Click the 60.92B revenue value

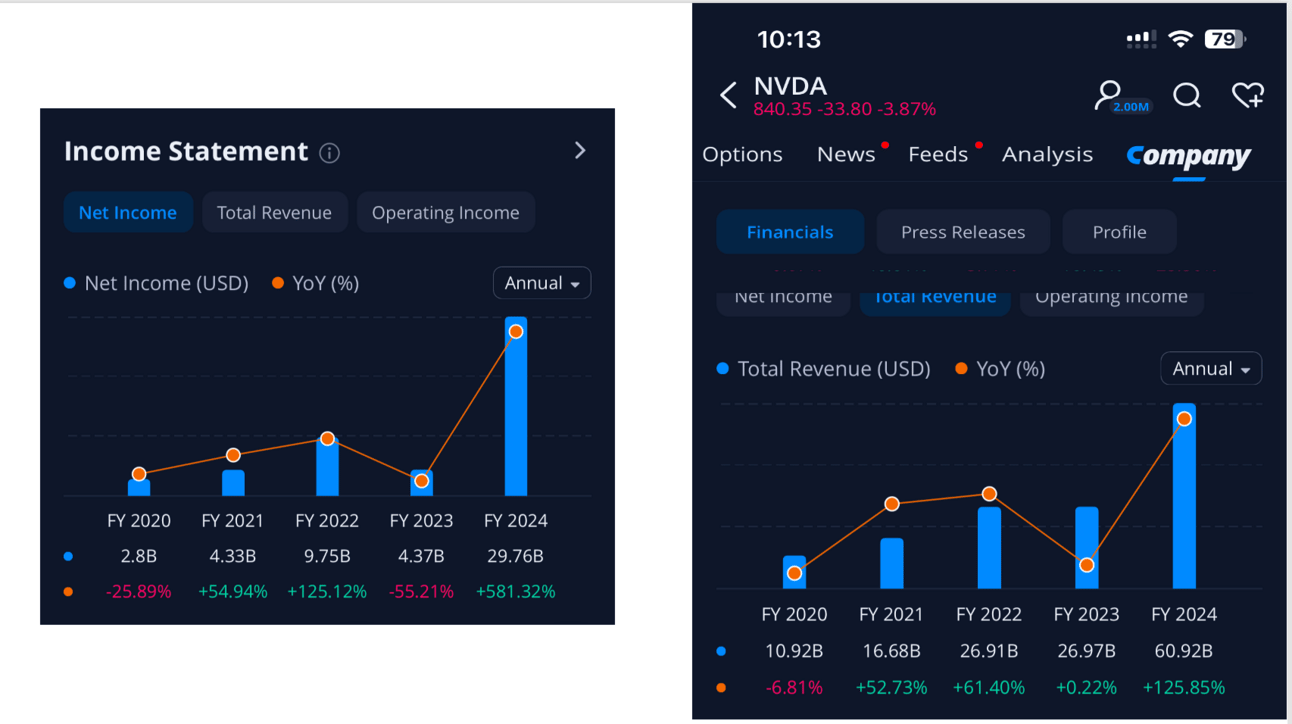tap(1184, 651)
